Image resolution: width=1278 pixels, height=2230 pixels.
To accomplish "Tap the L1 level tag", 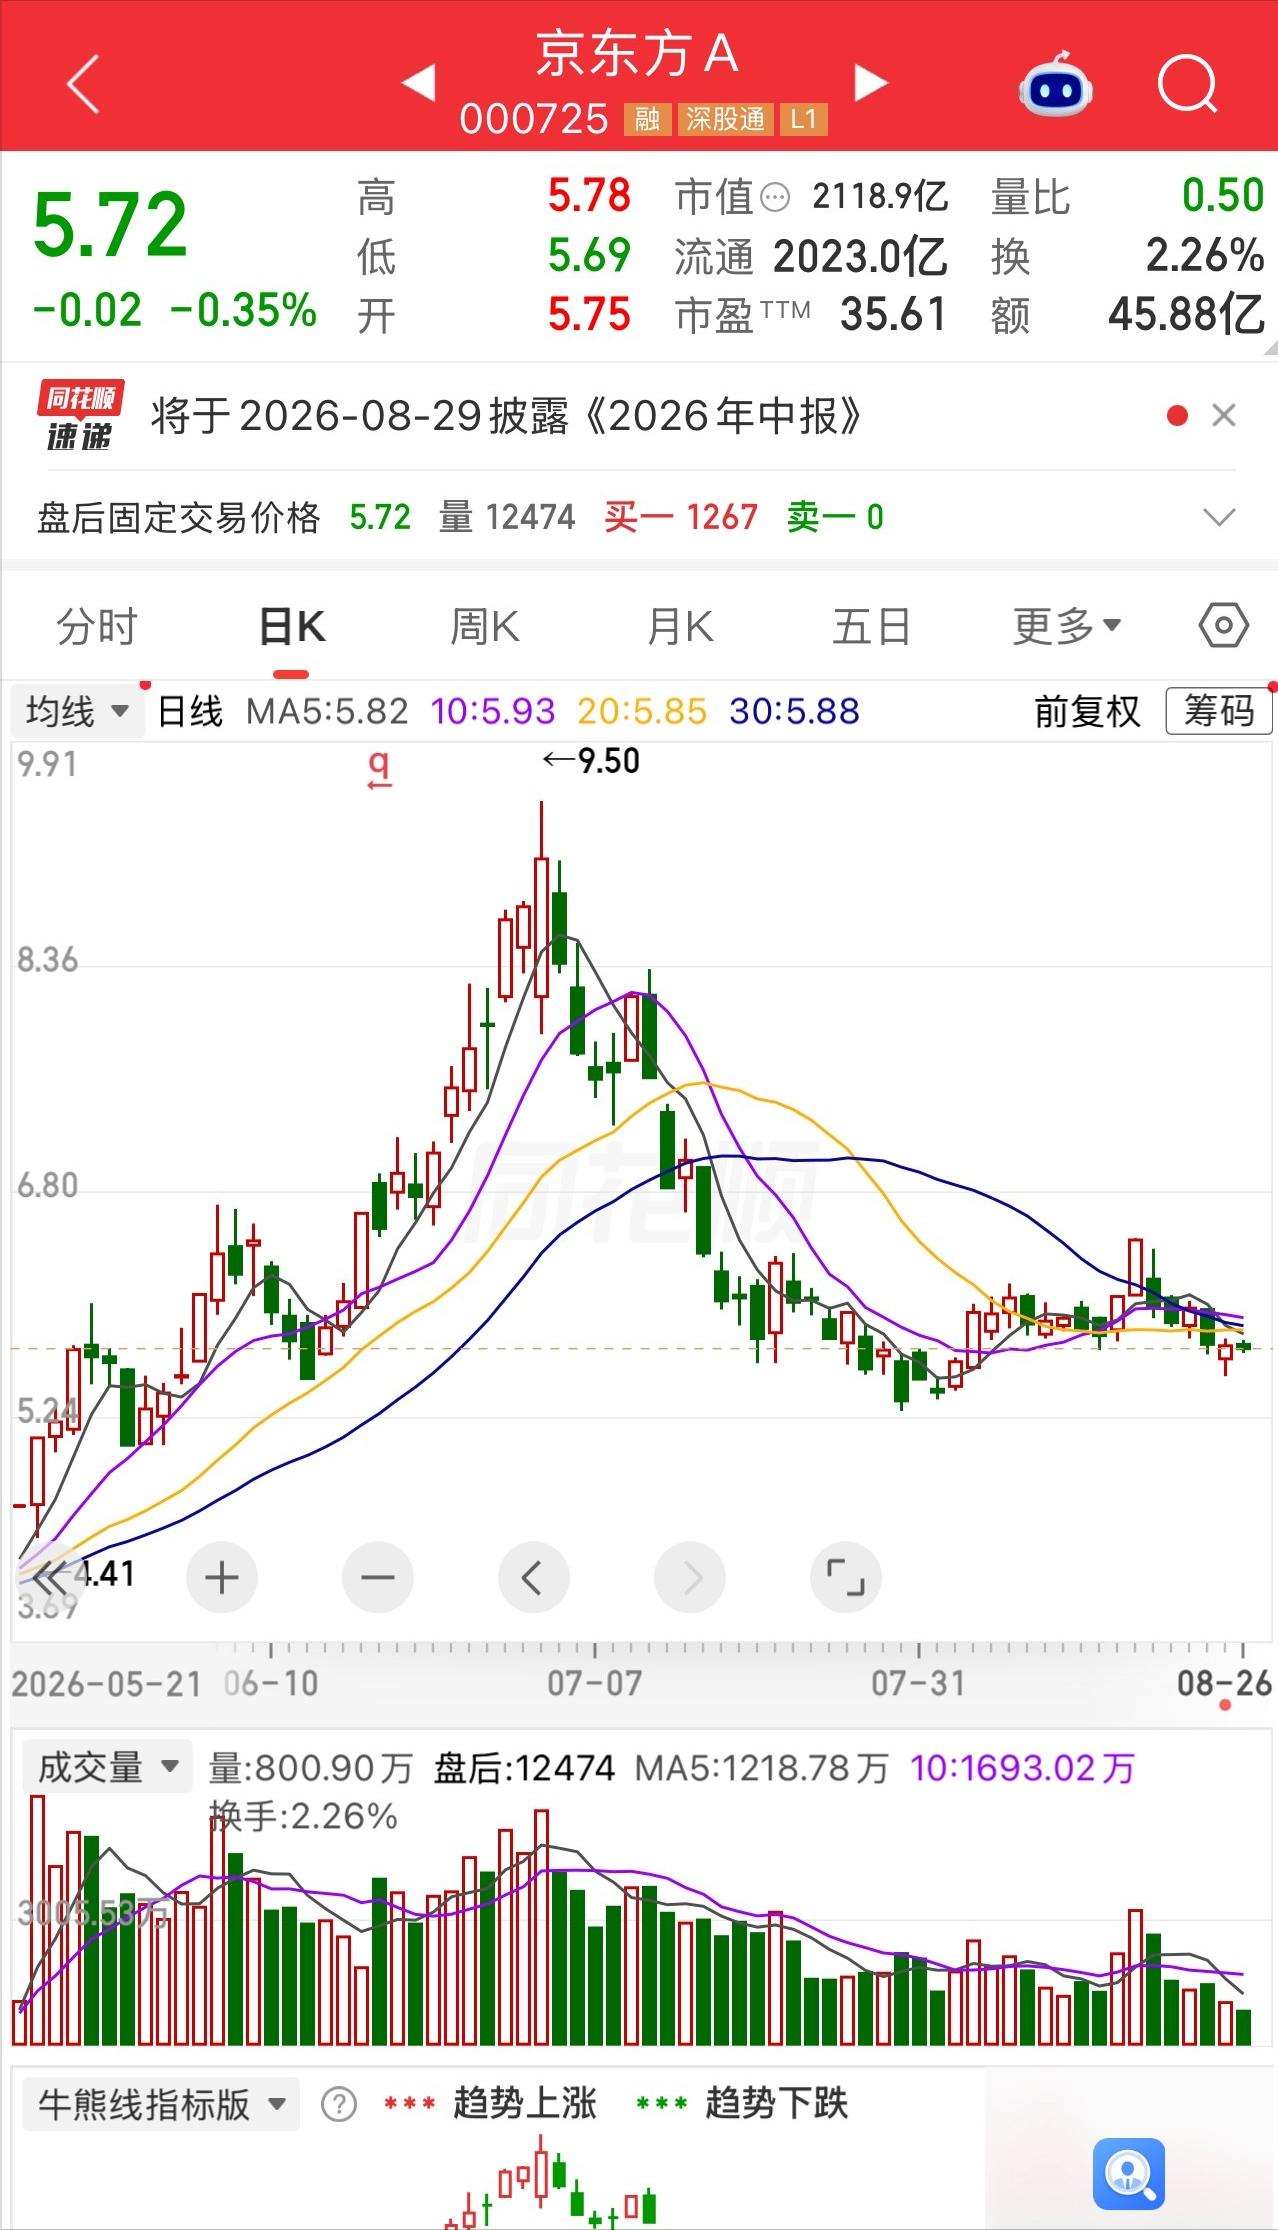I will [804, 120].
